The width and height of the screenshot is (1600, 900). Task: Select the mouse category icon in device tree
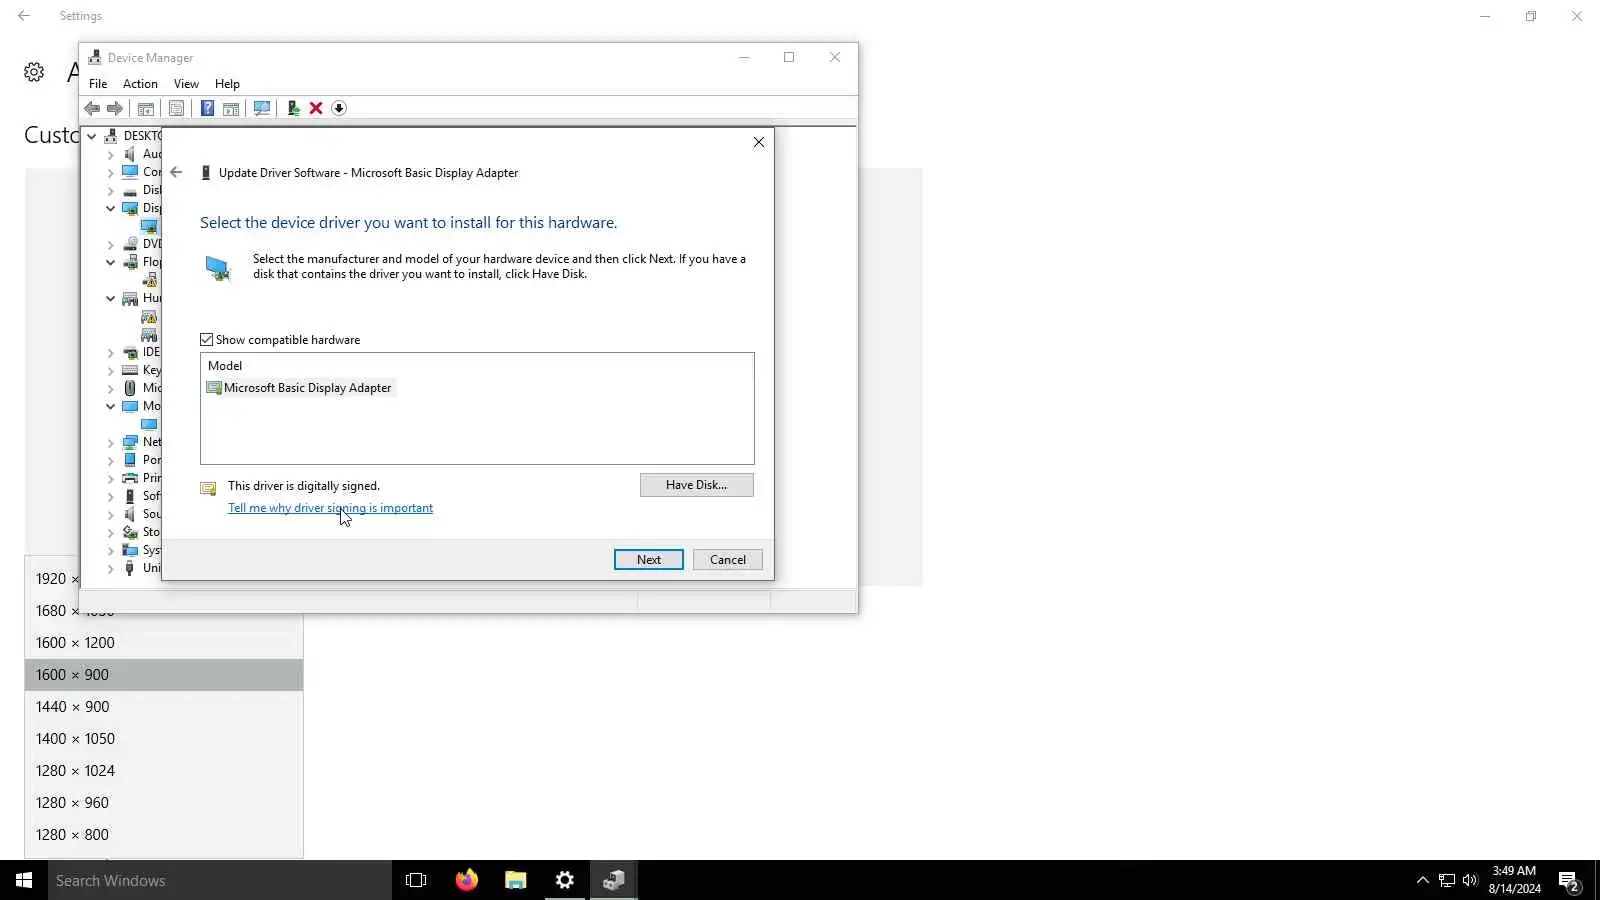coord(130,388)
